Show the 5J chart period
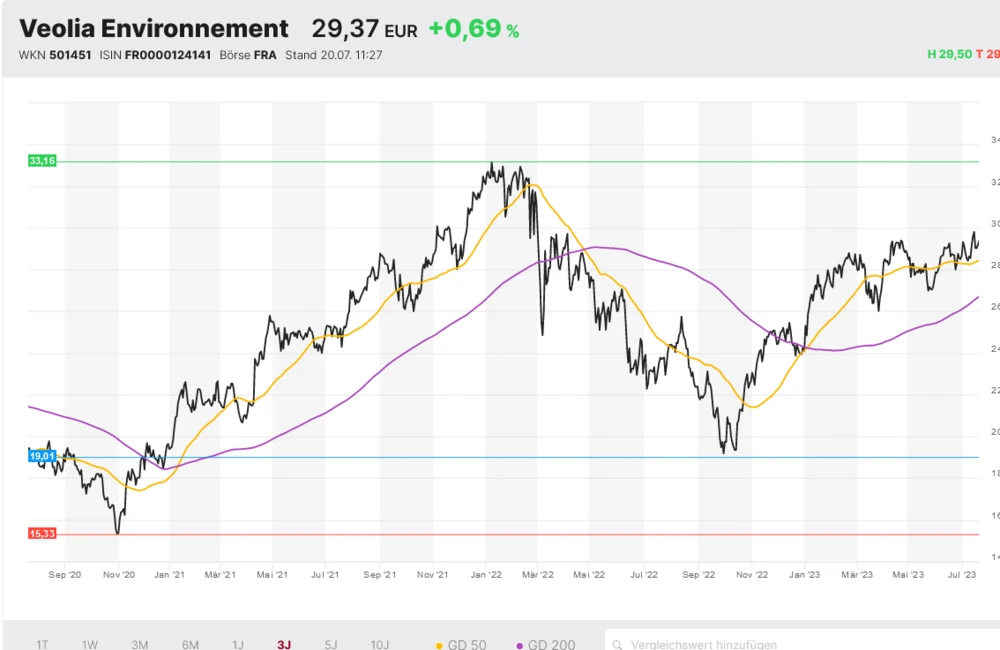 tap(332, 645)
